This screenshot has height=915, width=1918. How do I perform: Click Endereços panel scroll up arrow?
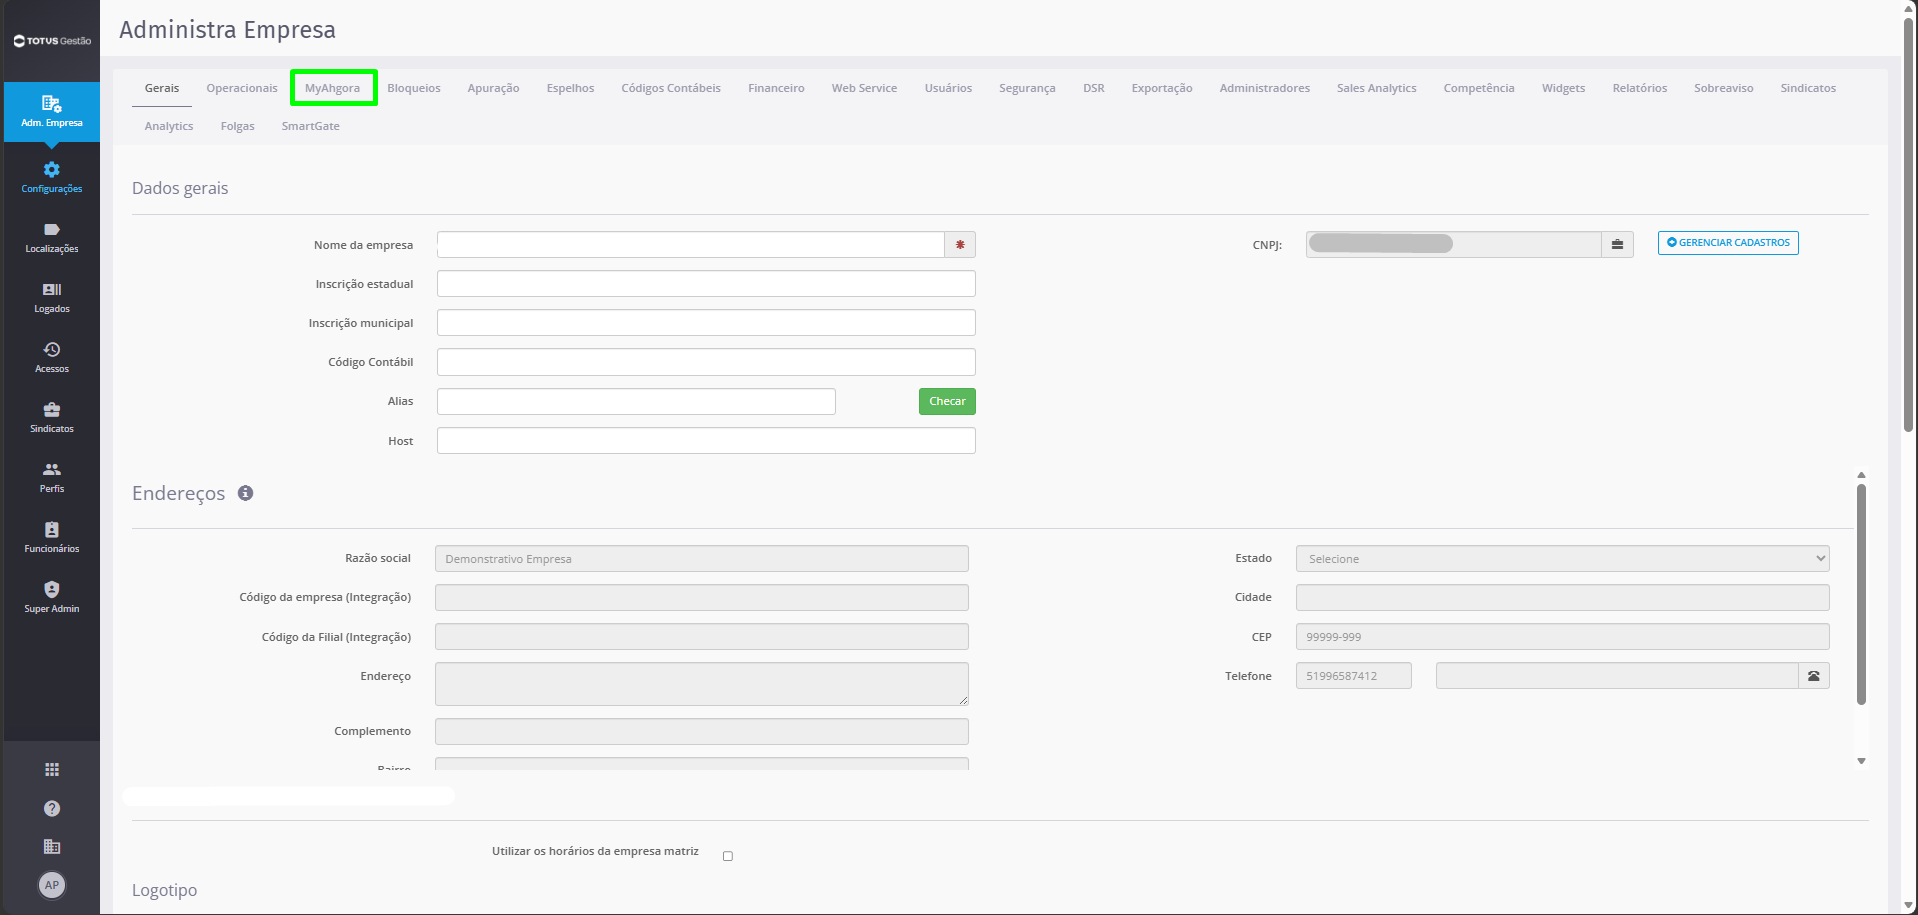(1861, 475)
